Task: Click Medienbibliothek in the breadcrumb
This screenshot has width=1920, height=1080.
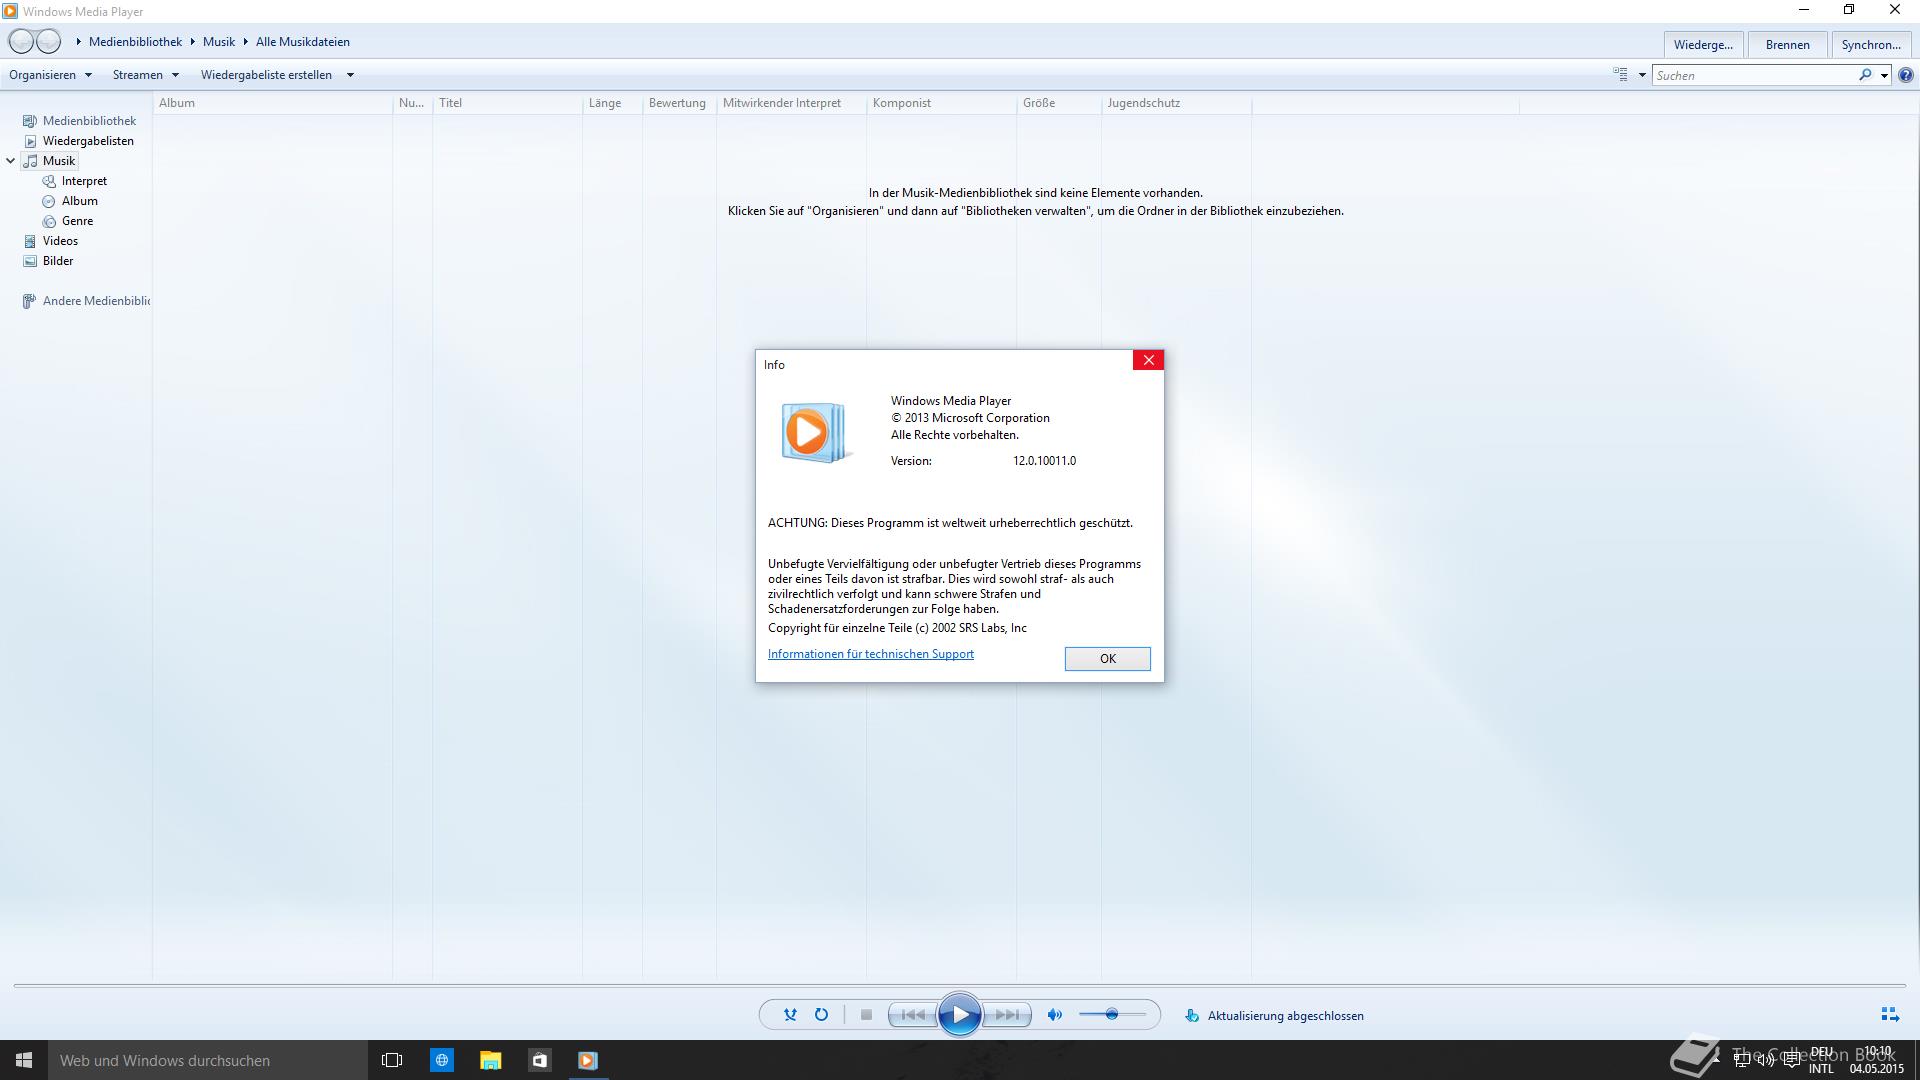Action: (x=135, y=42)
